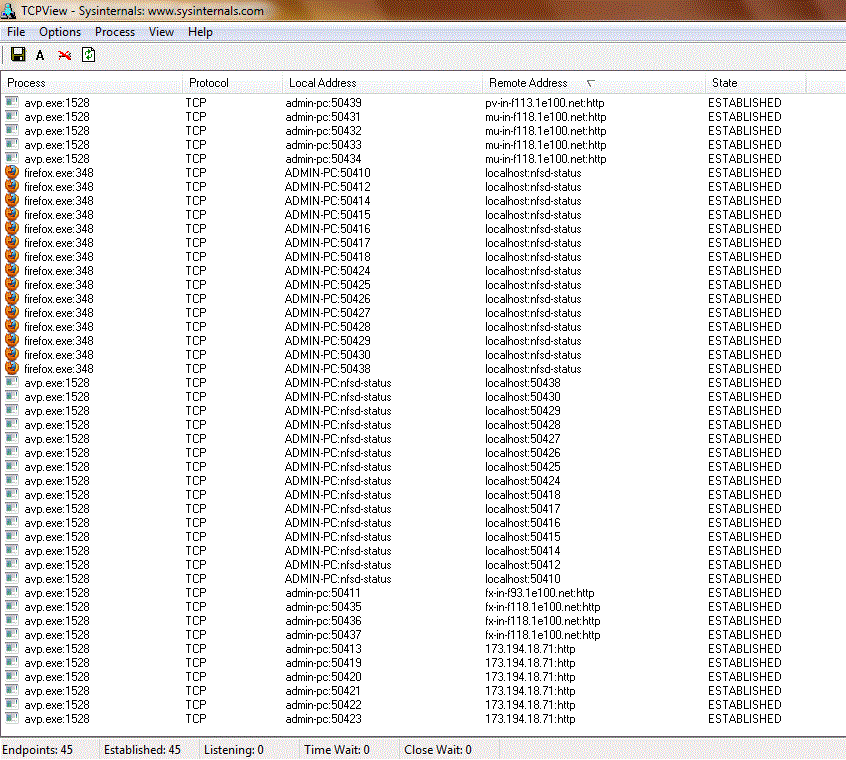Sort by the State column header
The height and width of the screenshot is (760, 846).
coord(755,83)
